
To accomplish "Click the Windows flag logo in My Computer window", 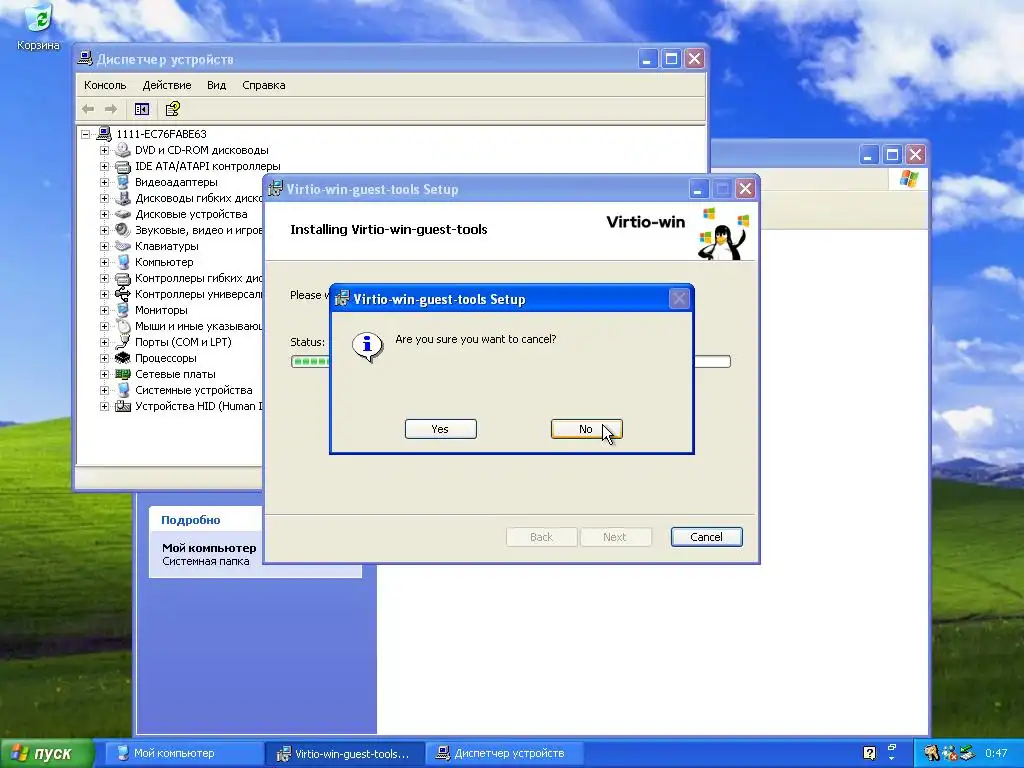I will (x=909, y=179).
